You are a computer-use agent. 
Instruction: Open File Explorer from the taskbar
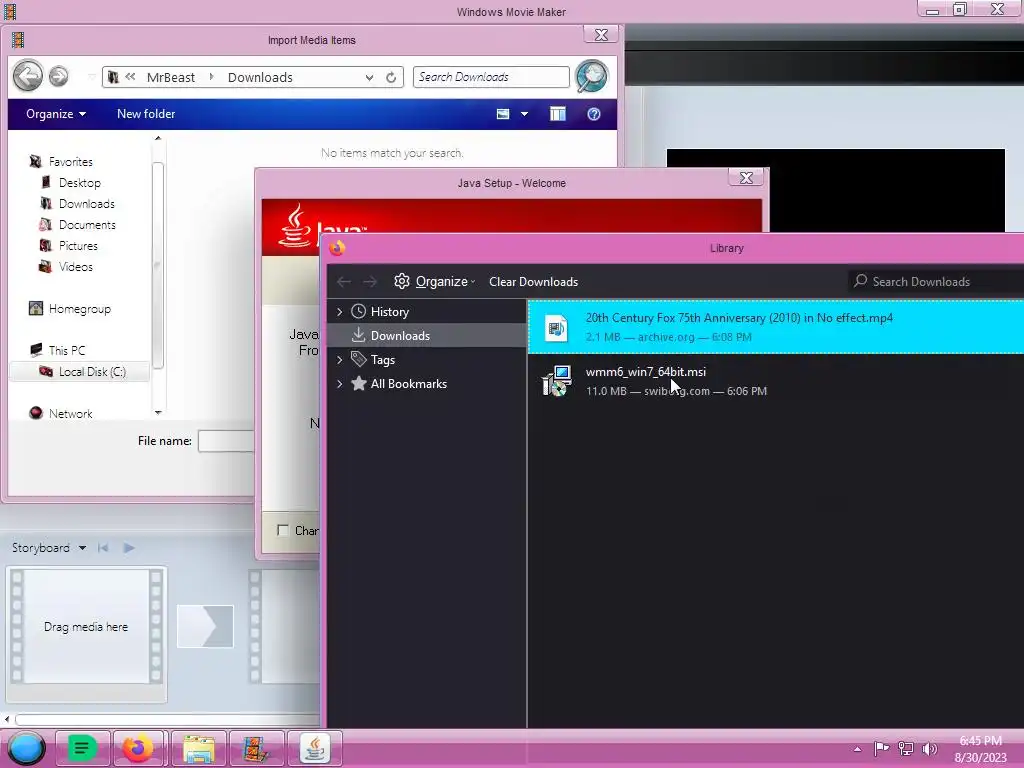point(199,748)
